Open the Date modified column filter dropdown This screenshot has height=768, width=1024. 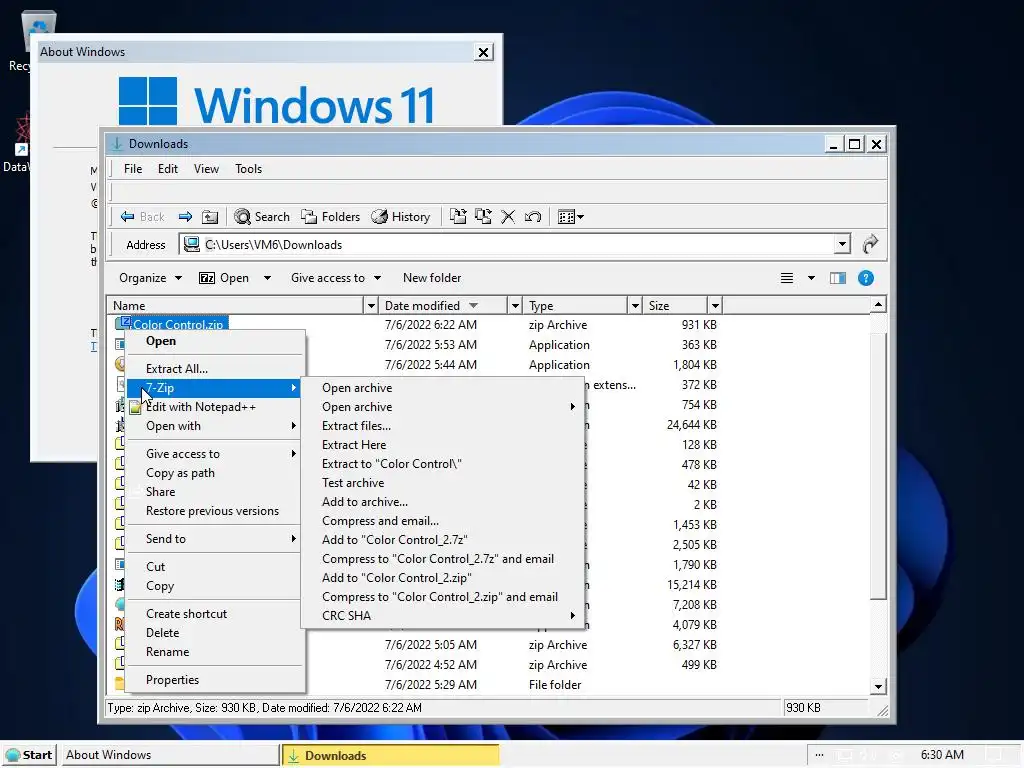(x=515, y=306)
